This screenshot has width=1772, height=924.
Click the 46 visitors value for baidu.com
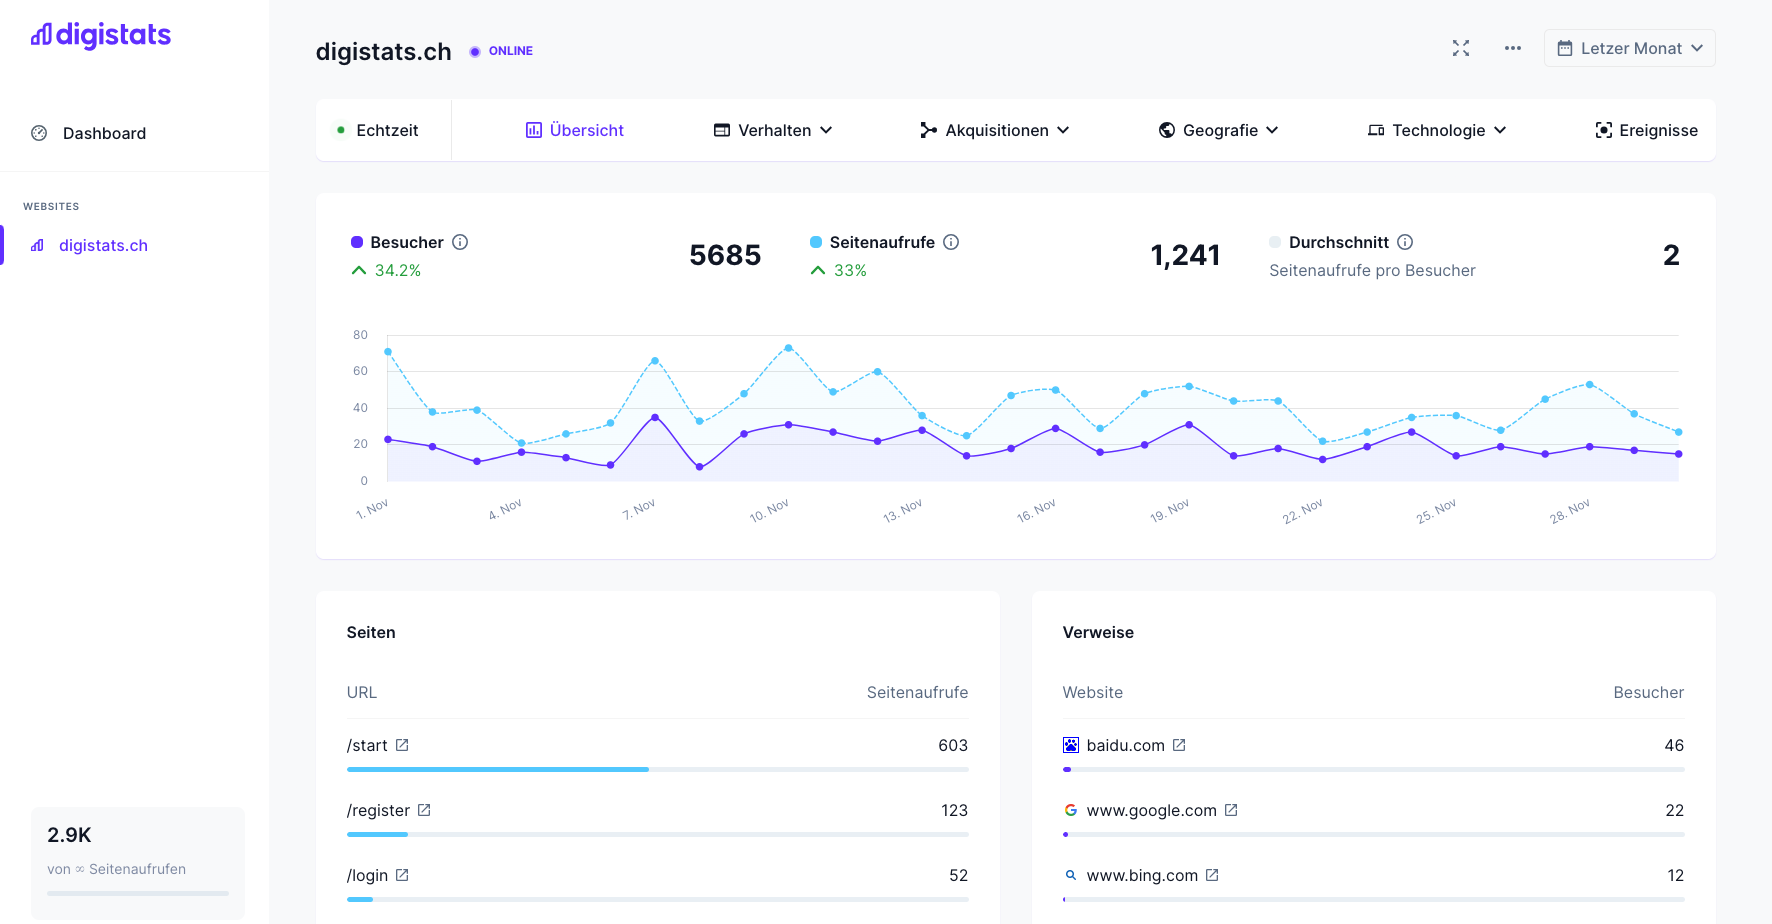(1674, 745)
